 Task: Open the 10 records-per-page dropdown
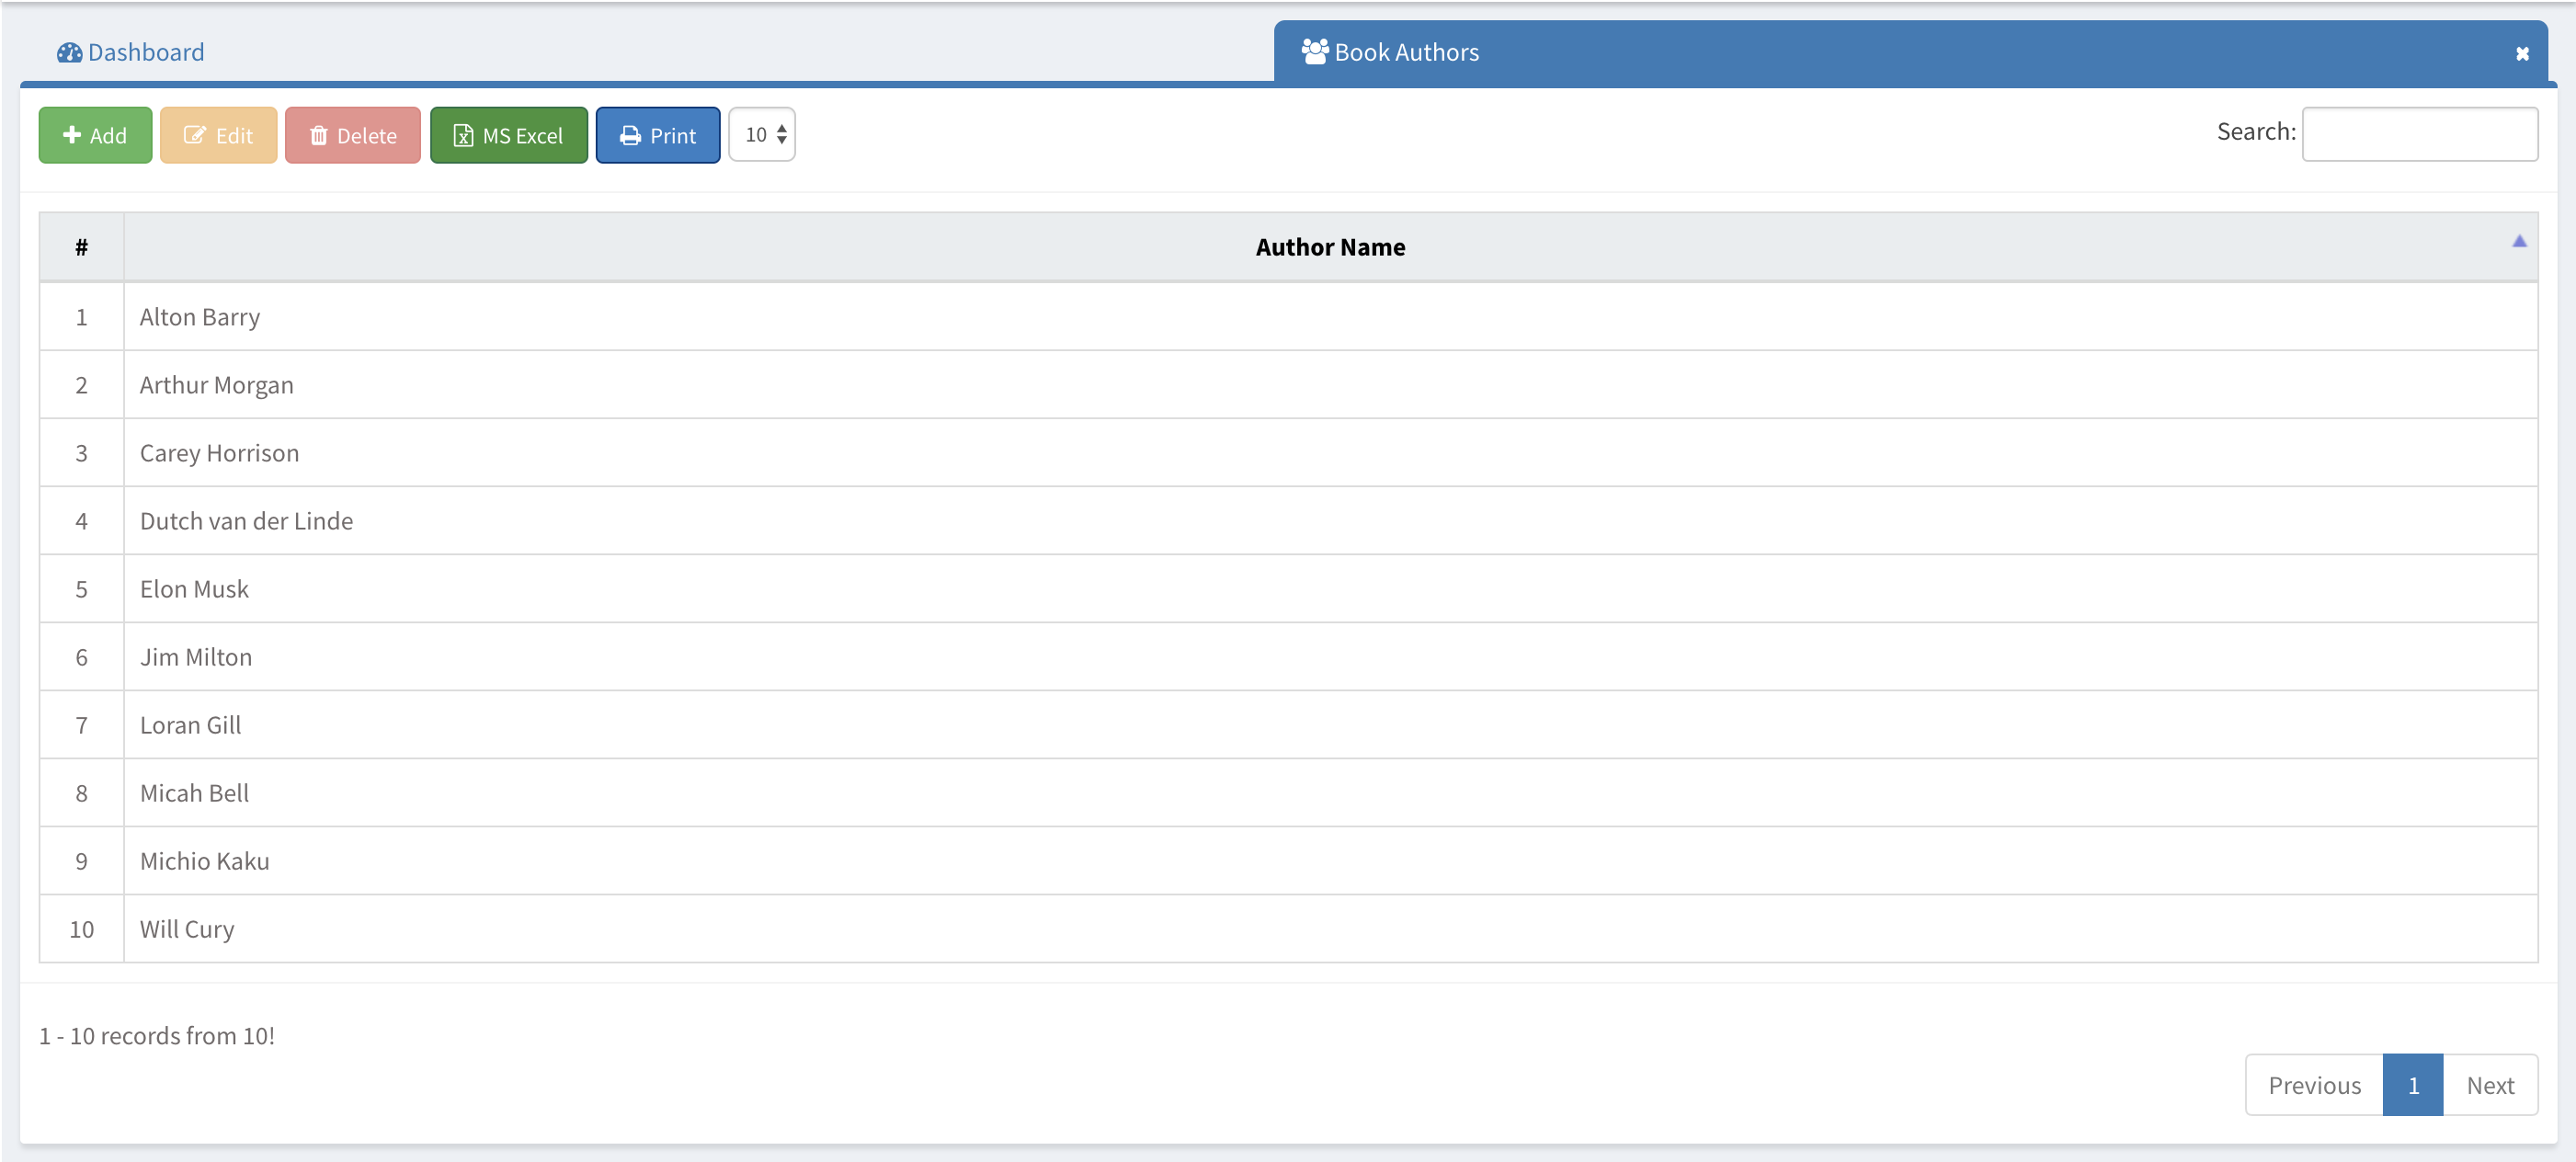762,134
